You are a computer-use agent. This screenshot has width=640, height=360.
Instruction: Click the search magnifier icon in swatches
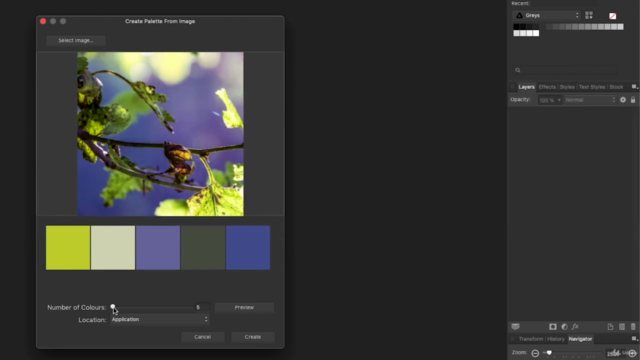(x=518, y=70)
